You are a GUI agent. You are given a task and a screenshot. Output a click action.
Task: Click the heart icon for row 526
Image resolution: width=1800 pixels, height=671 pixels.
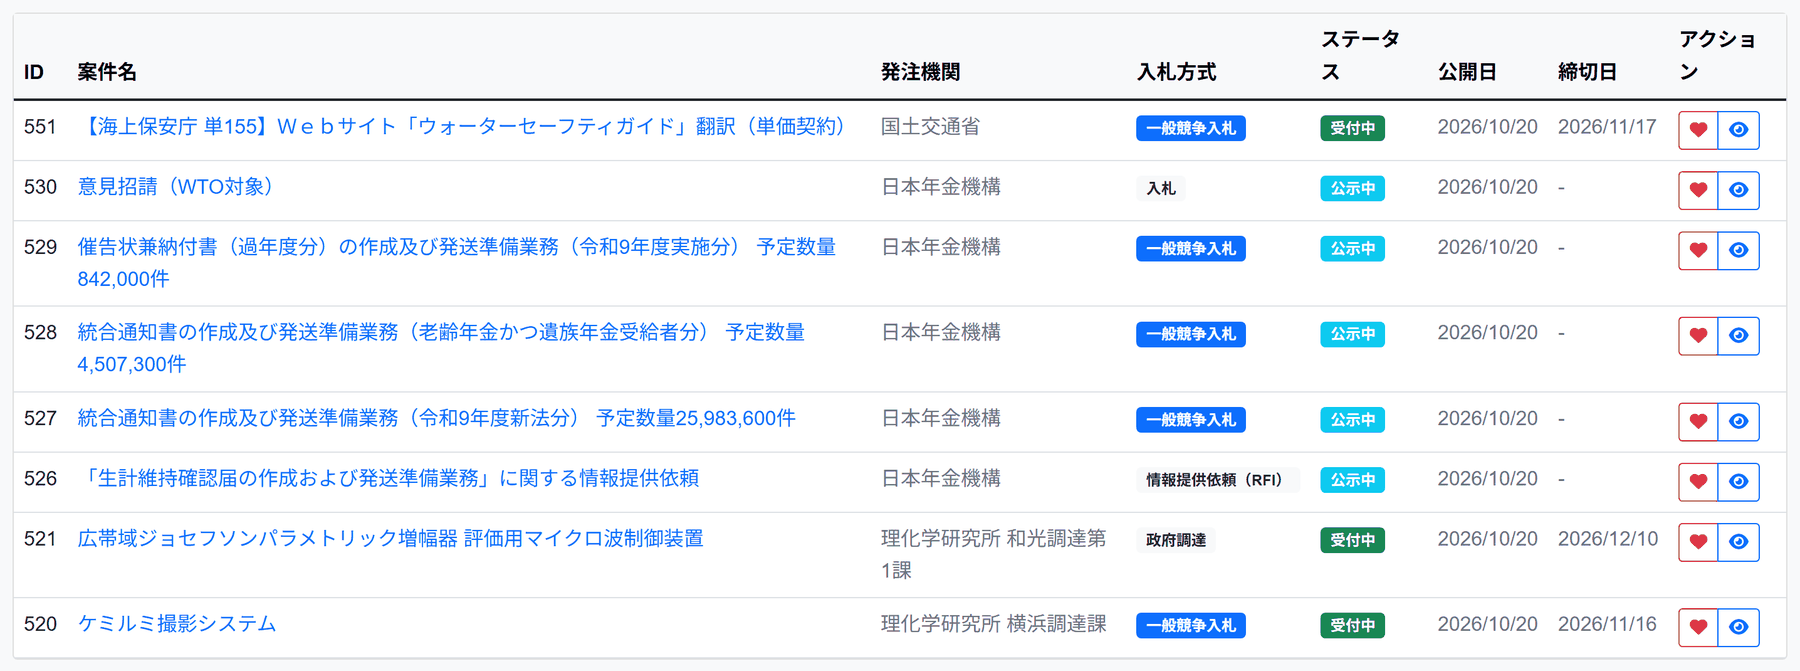1698,482
